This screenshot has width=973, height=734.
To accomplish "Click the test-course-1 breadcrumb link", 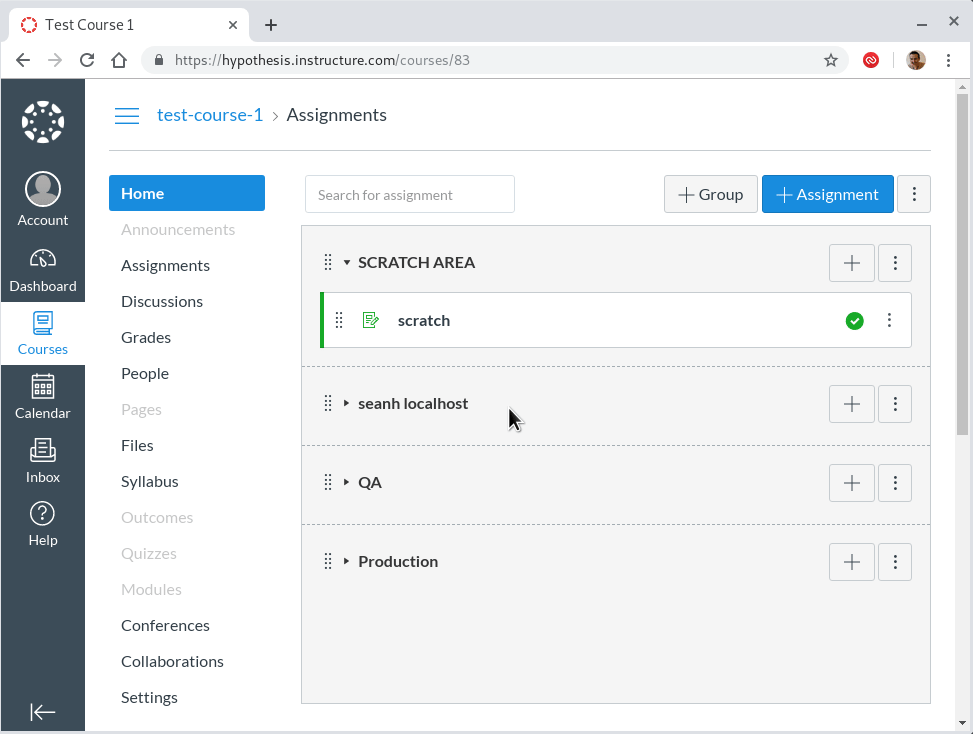I will (x=210, y=116).
